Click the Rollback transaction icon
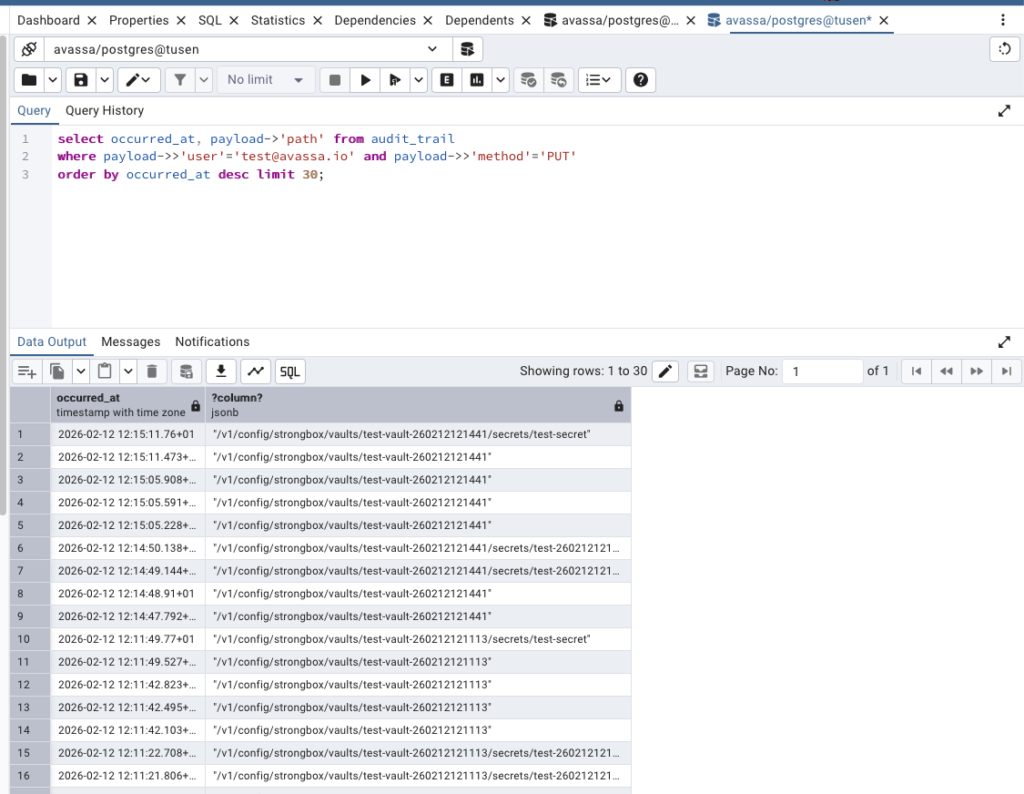 tap(558, 80)
